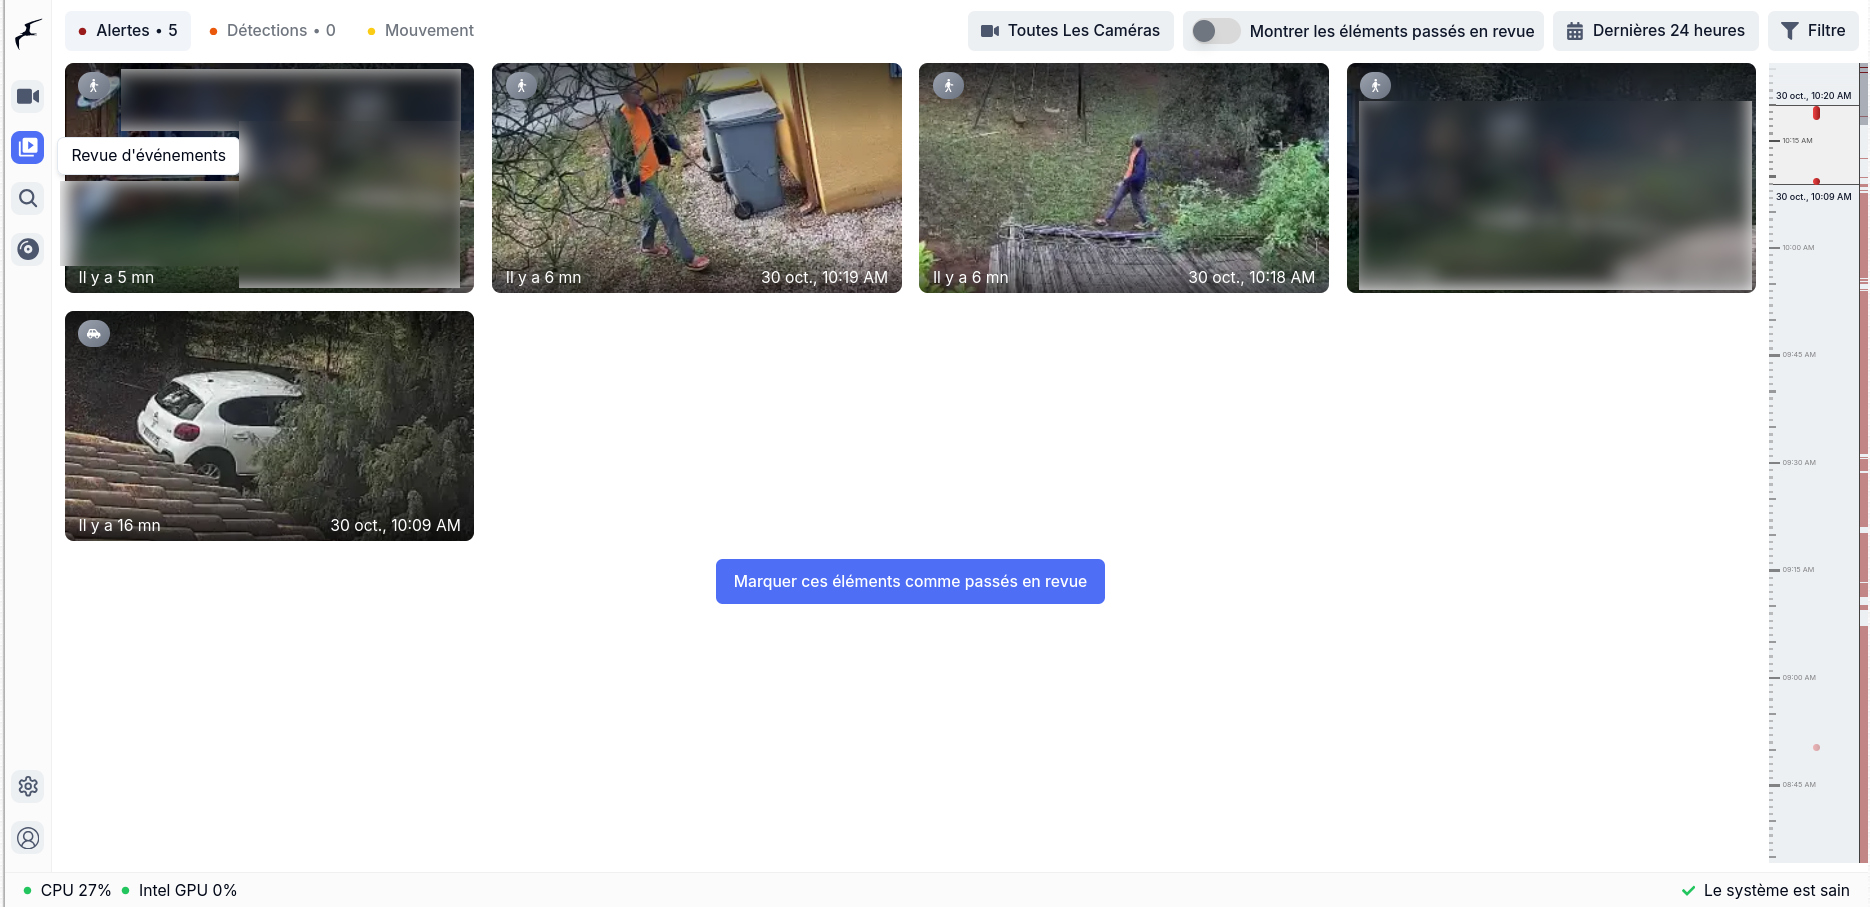1870x907 pixels.
Task: Open the user account icon
Action: tap(28, 838)
